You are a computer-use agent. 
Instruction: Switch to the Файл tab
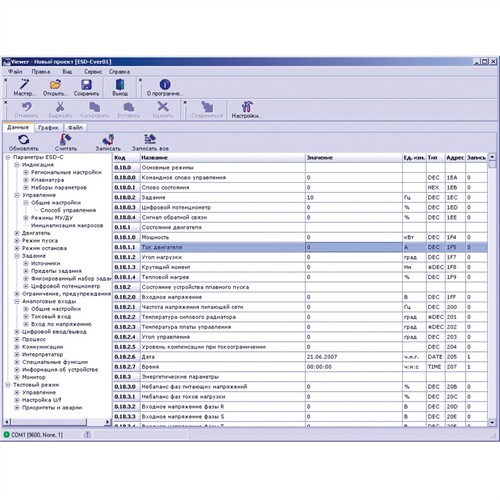[x=75, y=127]
